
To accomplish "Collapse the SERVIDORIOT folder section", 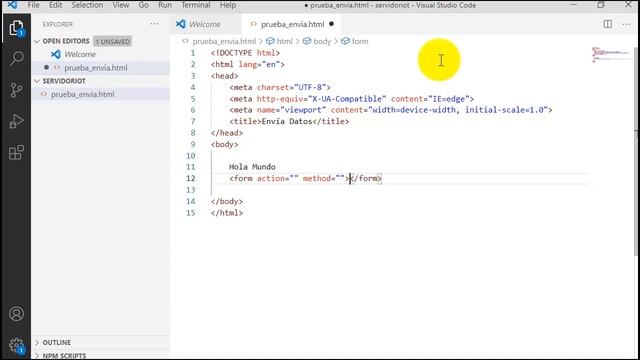I will [37, 81].
